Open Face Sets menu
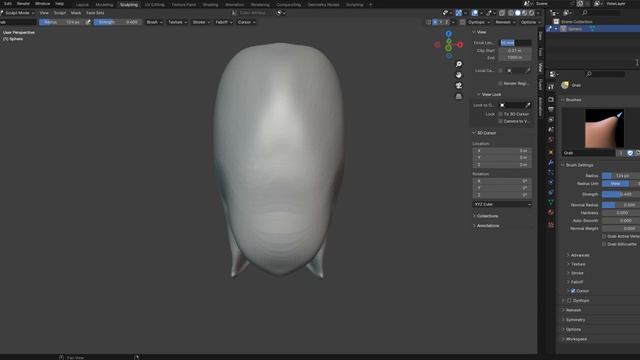Image resolution: width=640 pixels, height=360 pixels. coord(95,13)
